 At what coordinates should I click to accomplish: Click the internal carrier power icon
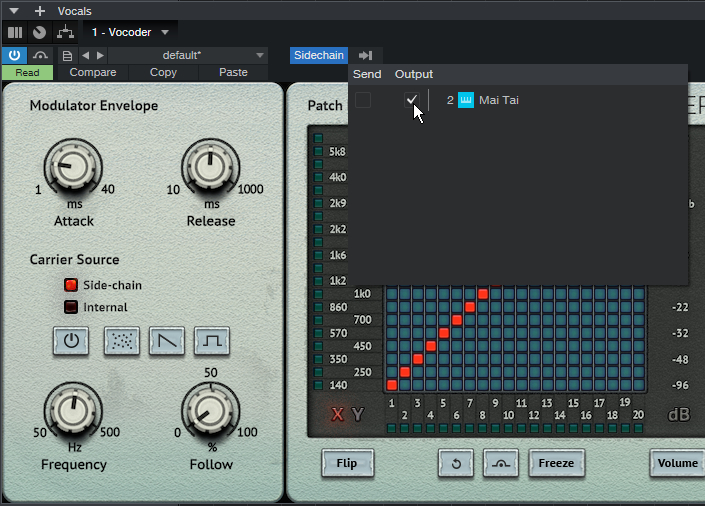click(71, 341)
